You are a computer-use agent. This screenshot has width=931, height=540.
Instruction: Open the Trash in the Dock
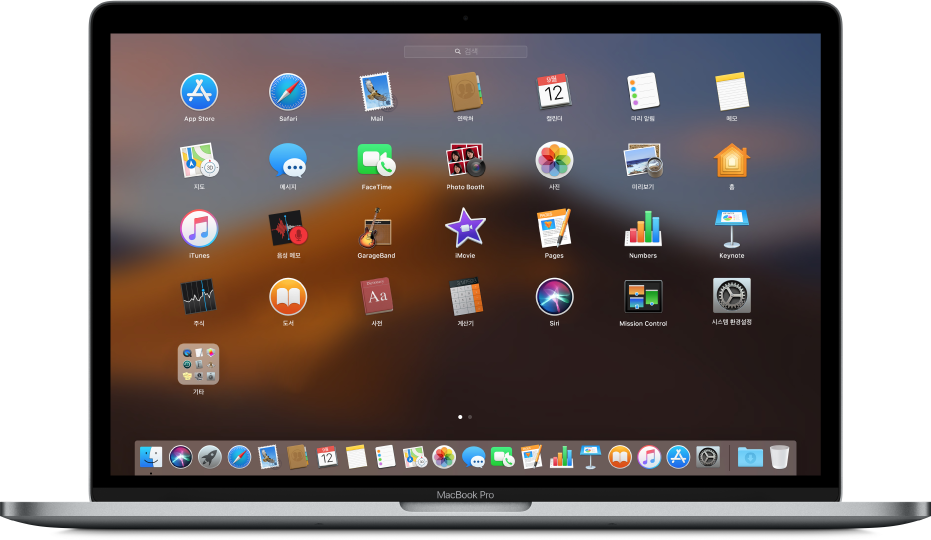[779, 457]
